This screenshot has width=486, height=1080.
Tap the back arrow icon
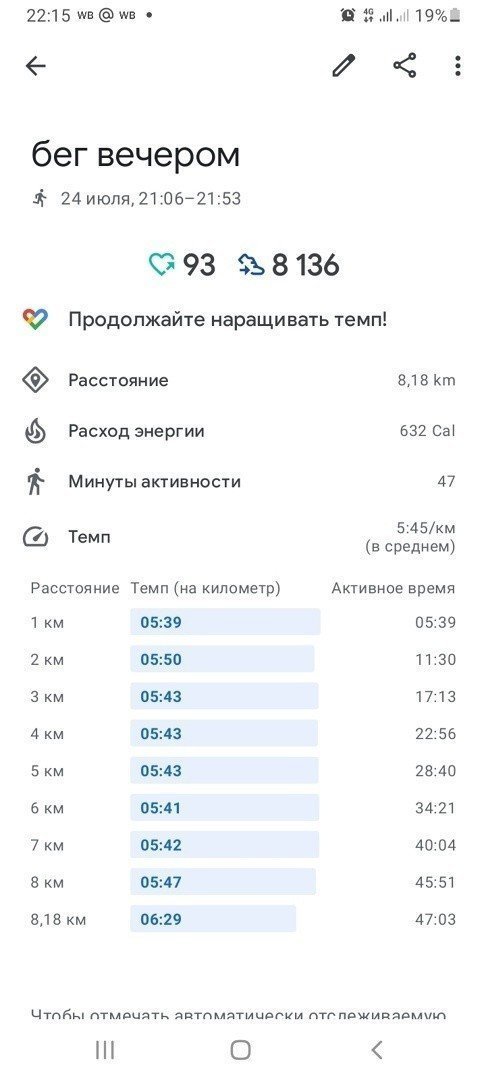pyautogui.click(x=36, y=66)
